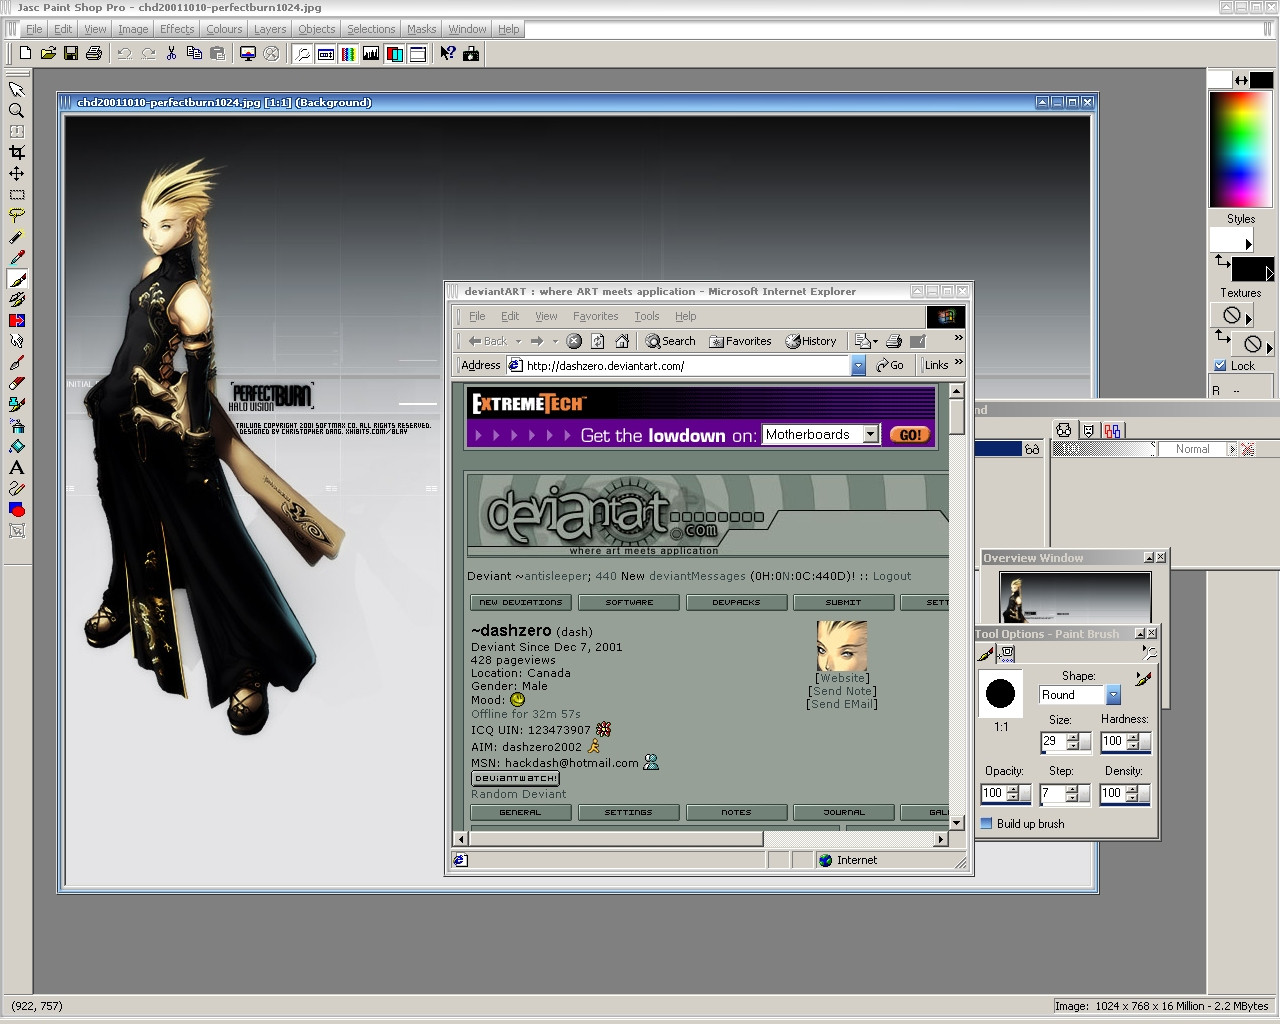Copy selection using the copy icon
1280x1024 pixels.
pyautogui.click(x=194, y=53)
